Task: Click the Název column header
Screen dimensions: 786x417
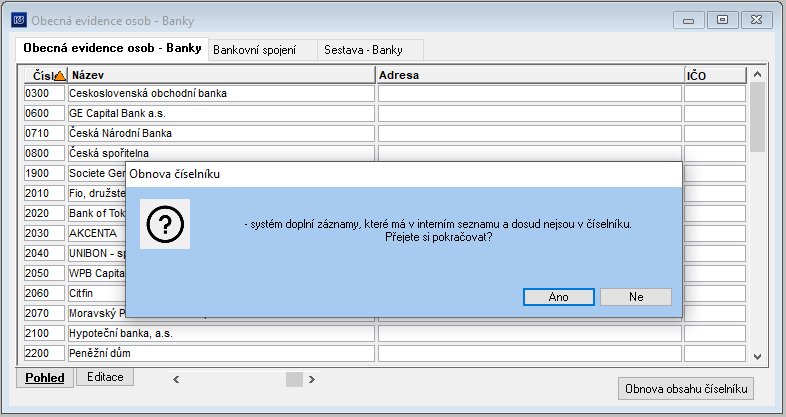Action: pyautogui.click(x=221, y=75)
